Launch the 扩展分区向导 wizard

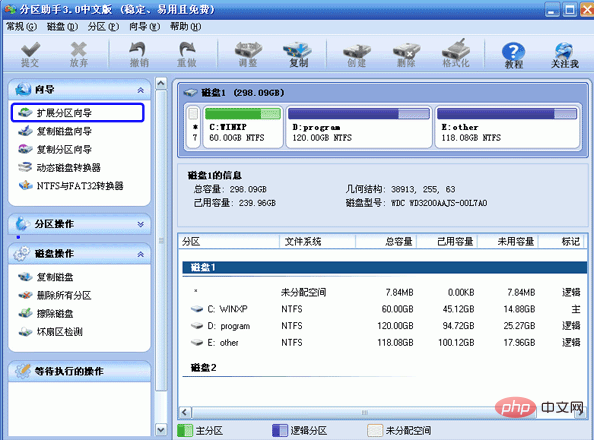click(x=78, y=113)
